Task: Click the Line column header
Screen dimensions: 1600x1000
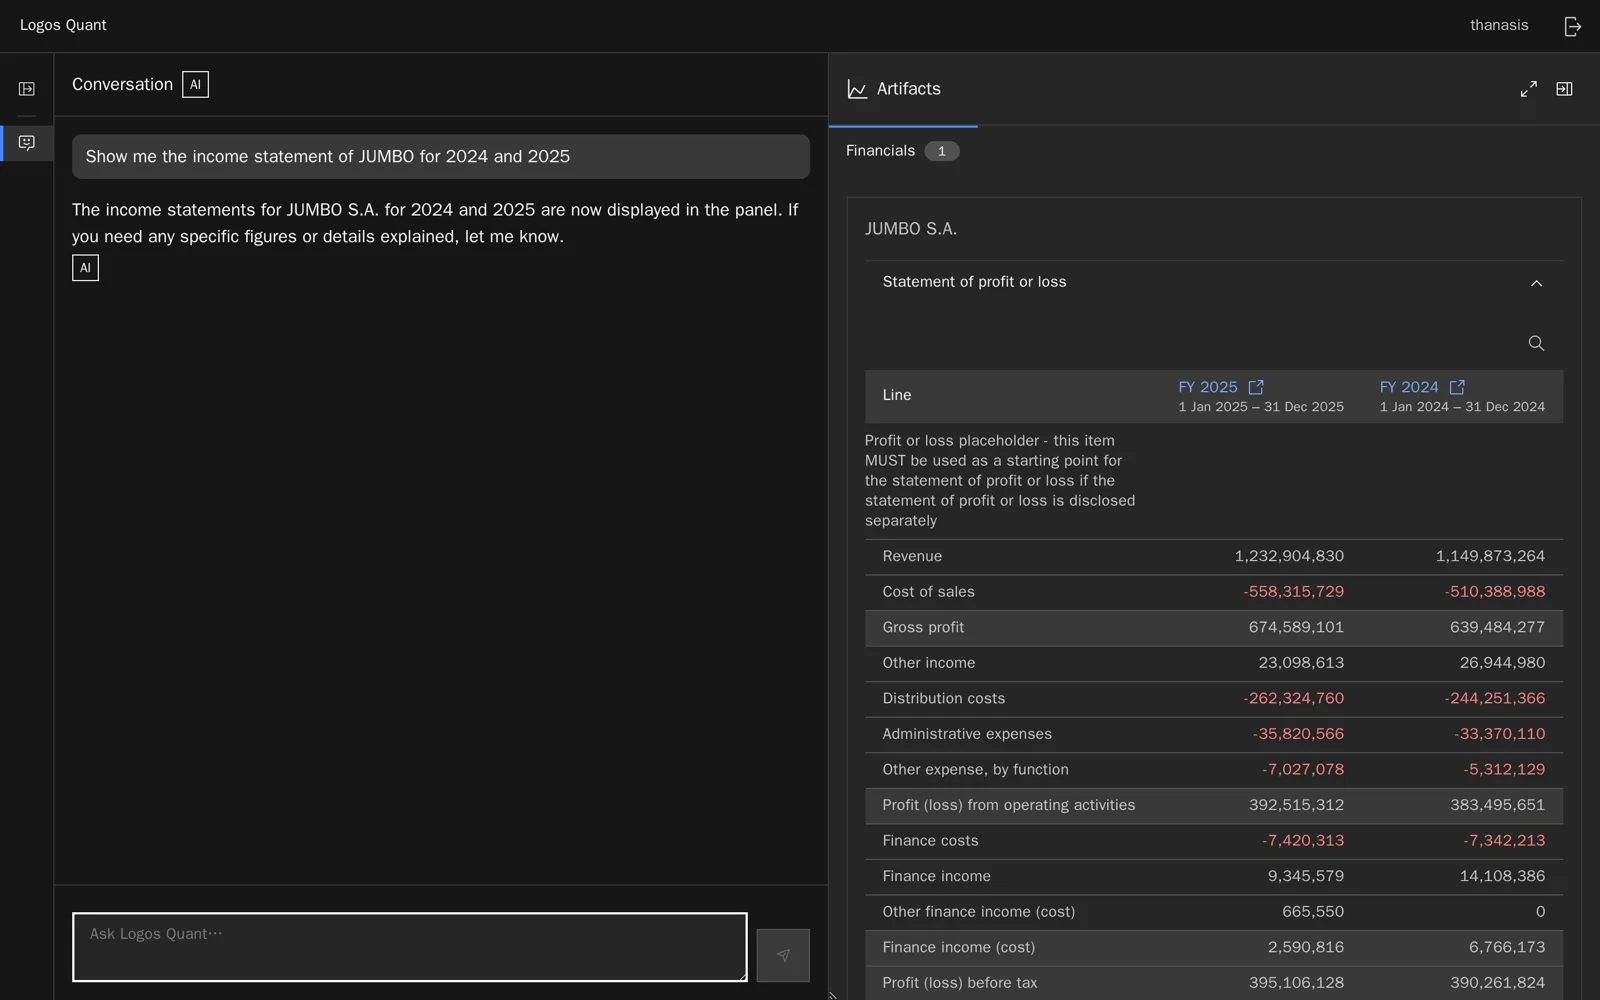Action: (897, 396)
